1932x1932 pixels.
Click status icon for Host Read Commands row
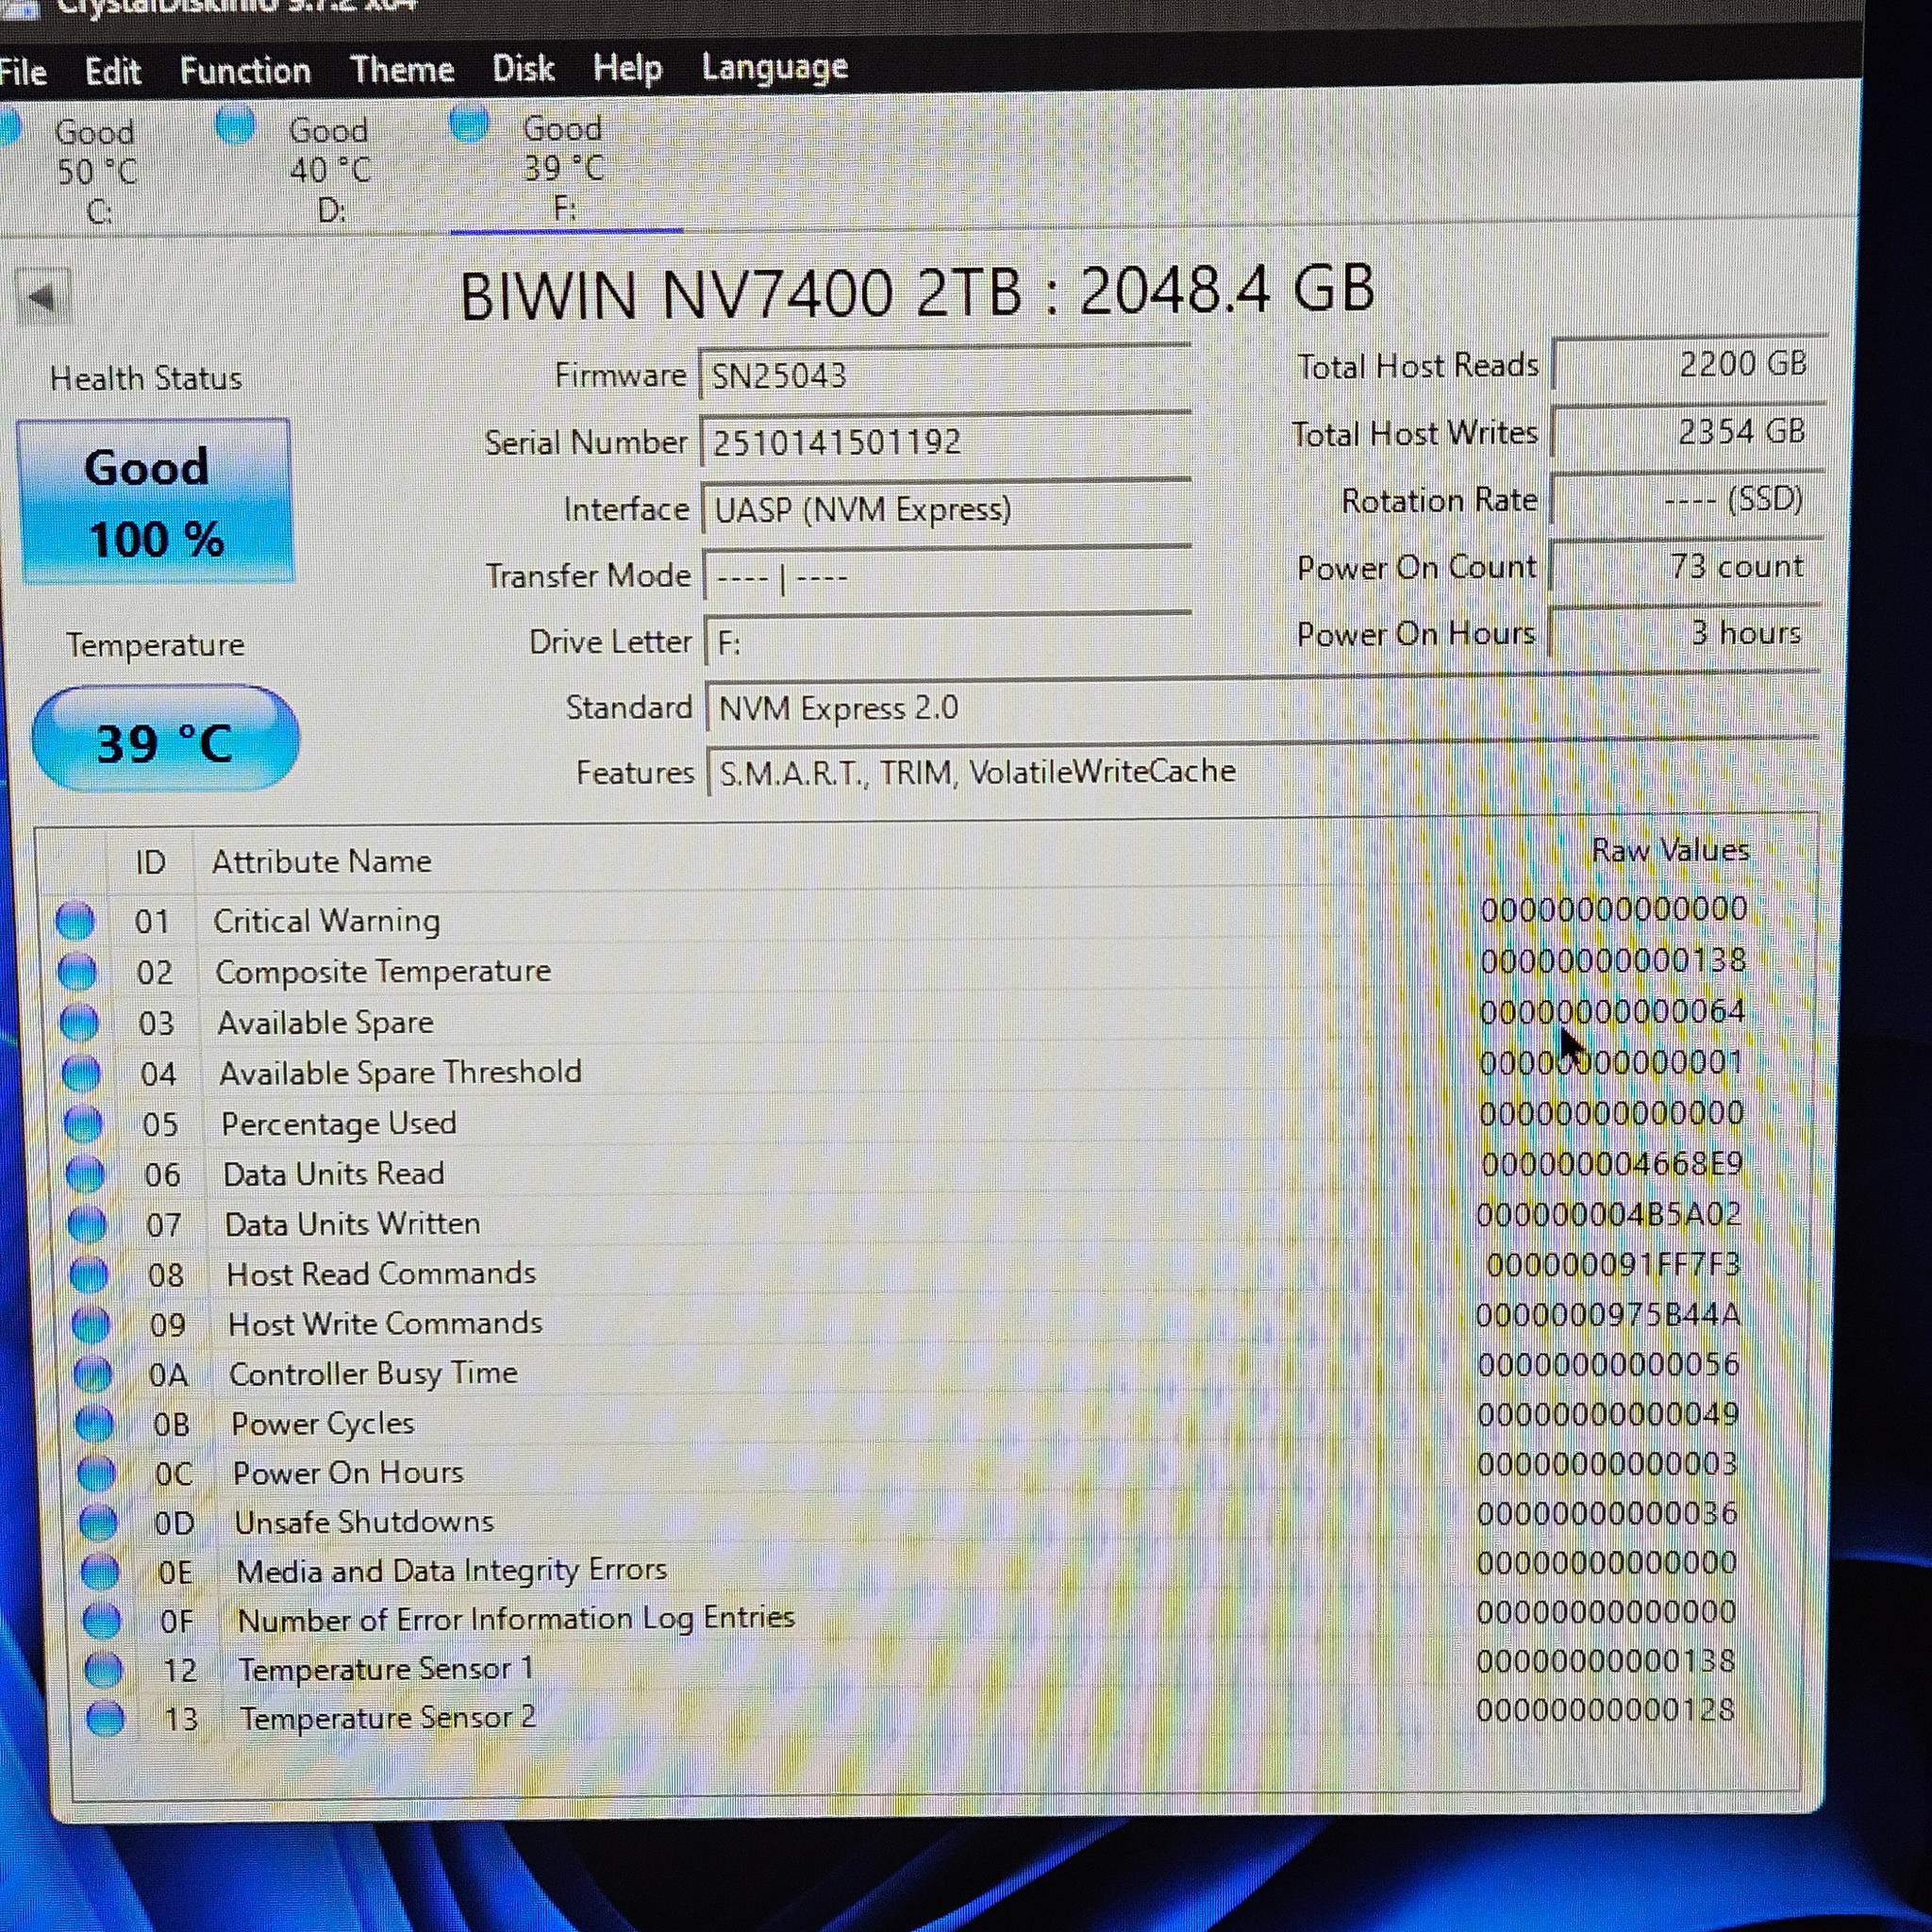point(89,1274)
